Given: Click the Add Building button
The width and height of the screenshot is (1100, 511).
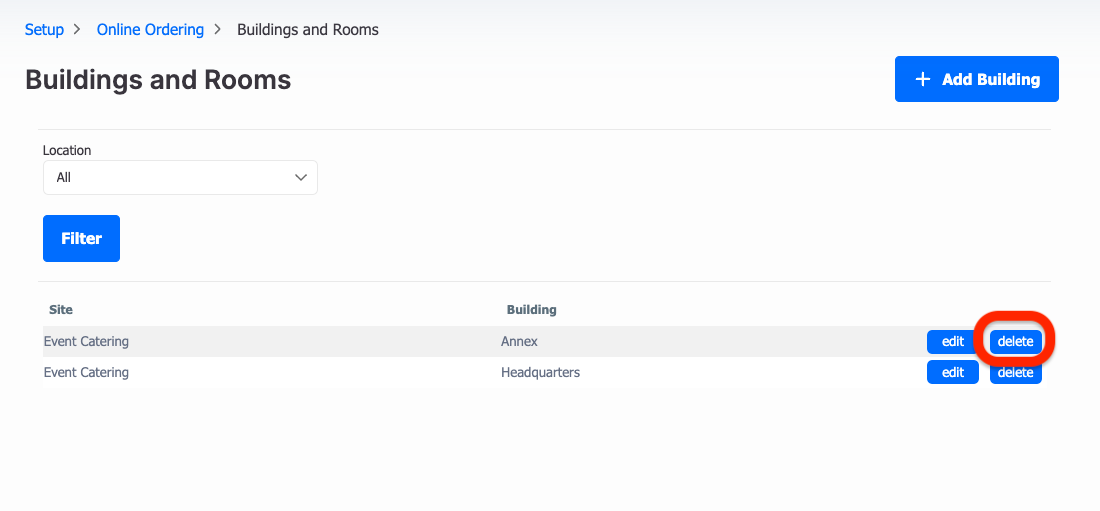Looking at the screenshot, I should tap(977, 79).
